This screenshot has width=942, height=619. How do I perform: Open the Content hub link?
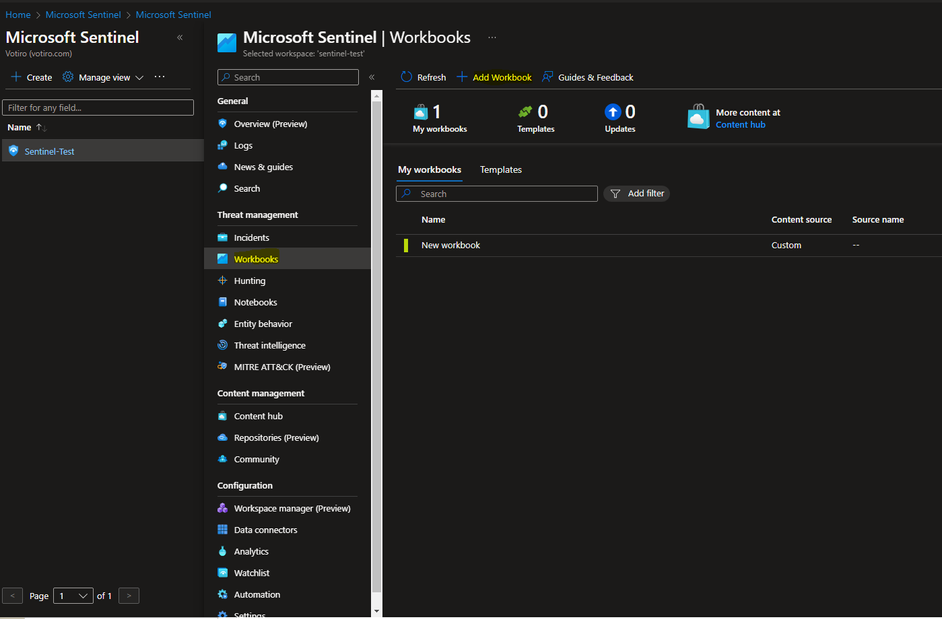click(x=740, y=125)
